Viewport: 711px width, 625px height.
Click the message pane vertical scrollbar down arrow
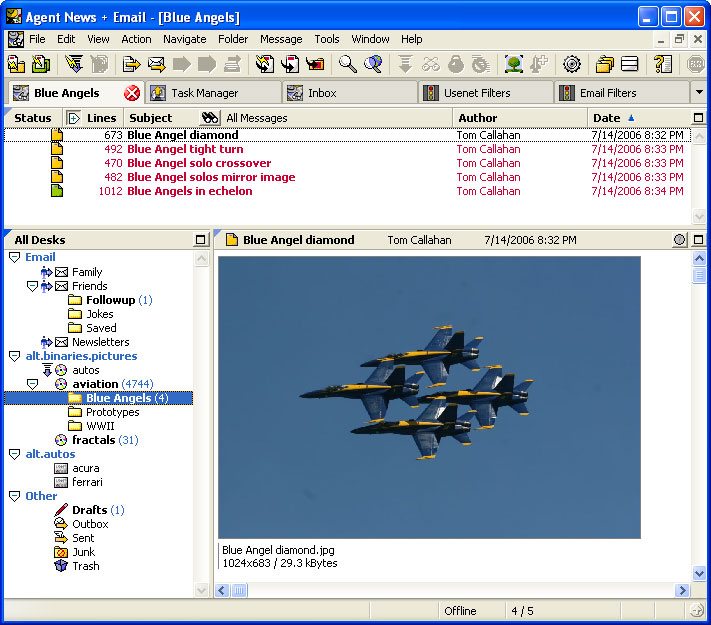point(700,573)
